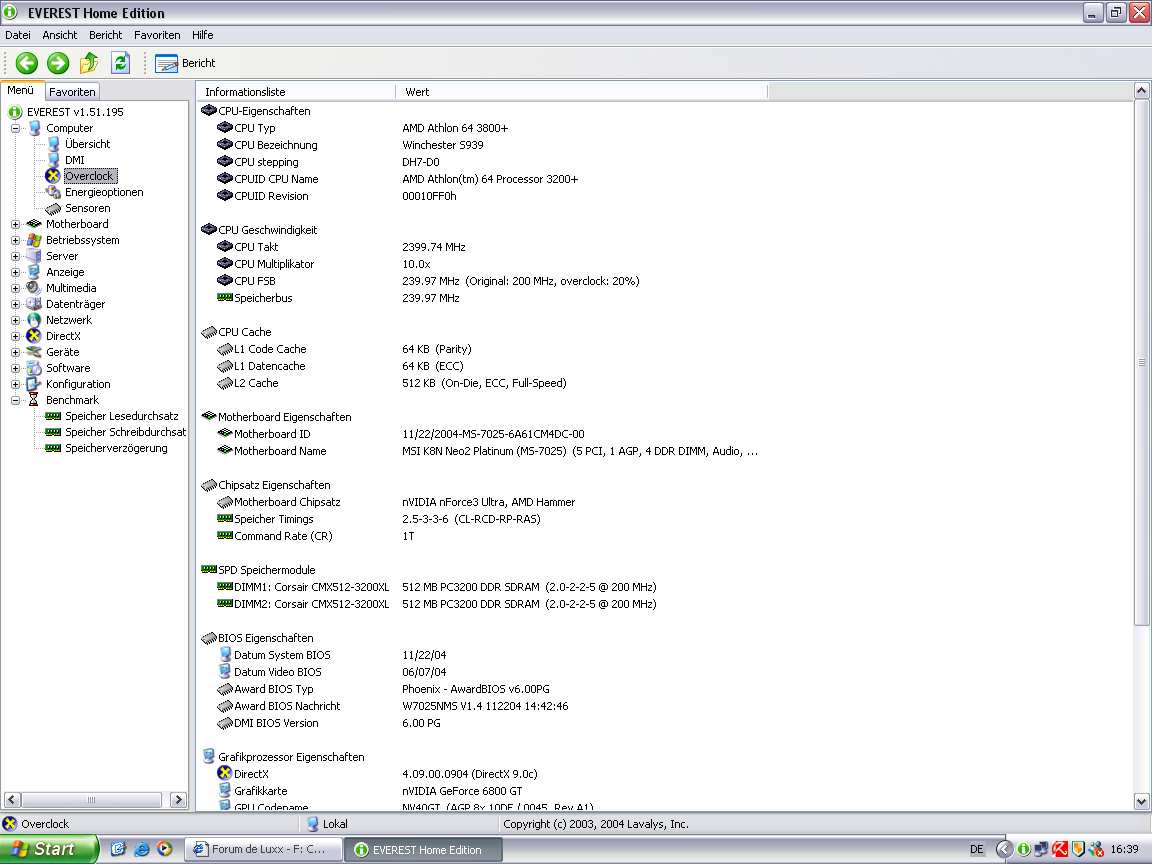Click the Software icon in the tree
Viewport: 1152px width, 864px height.
34,368
